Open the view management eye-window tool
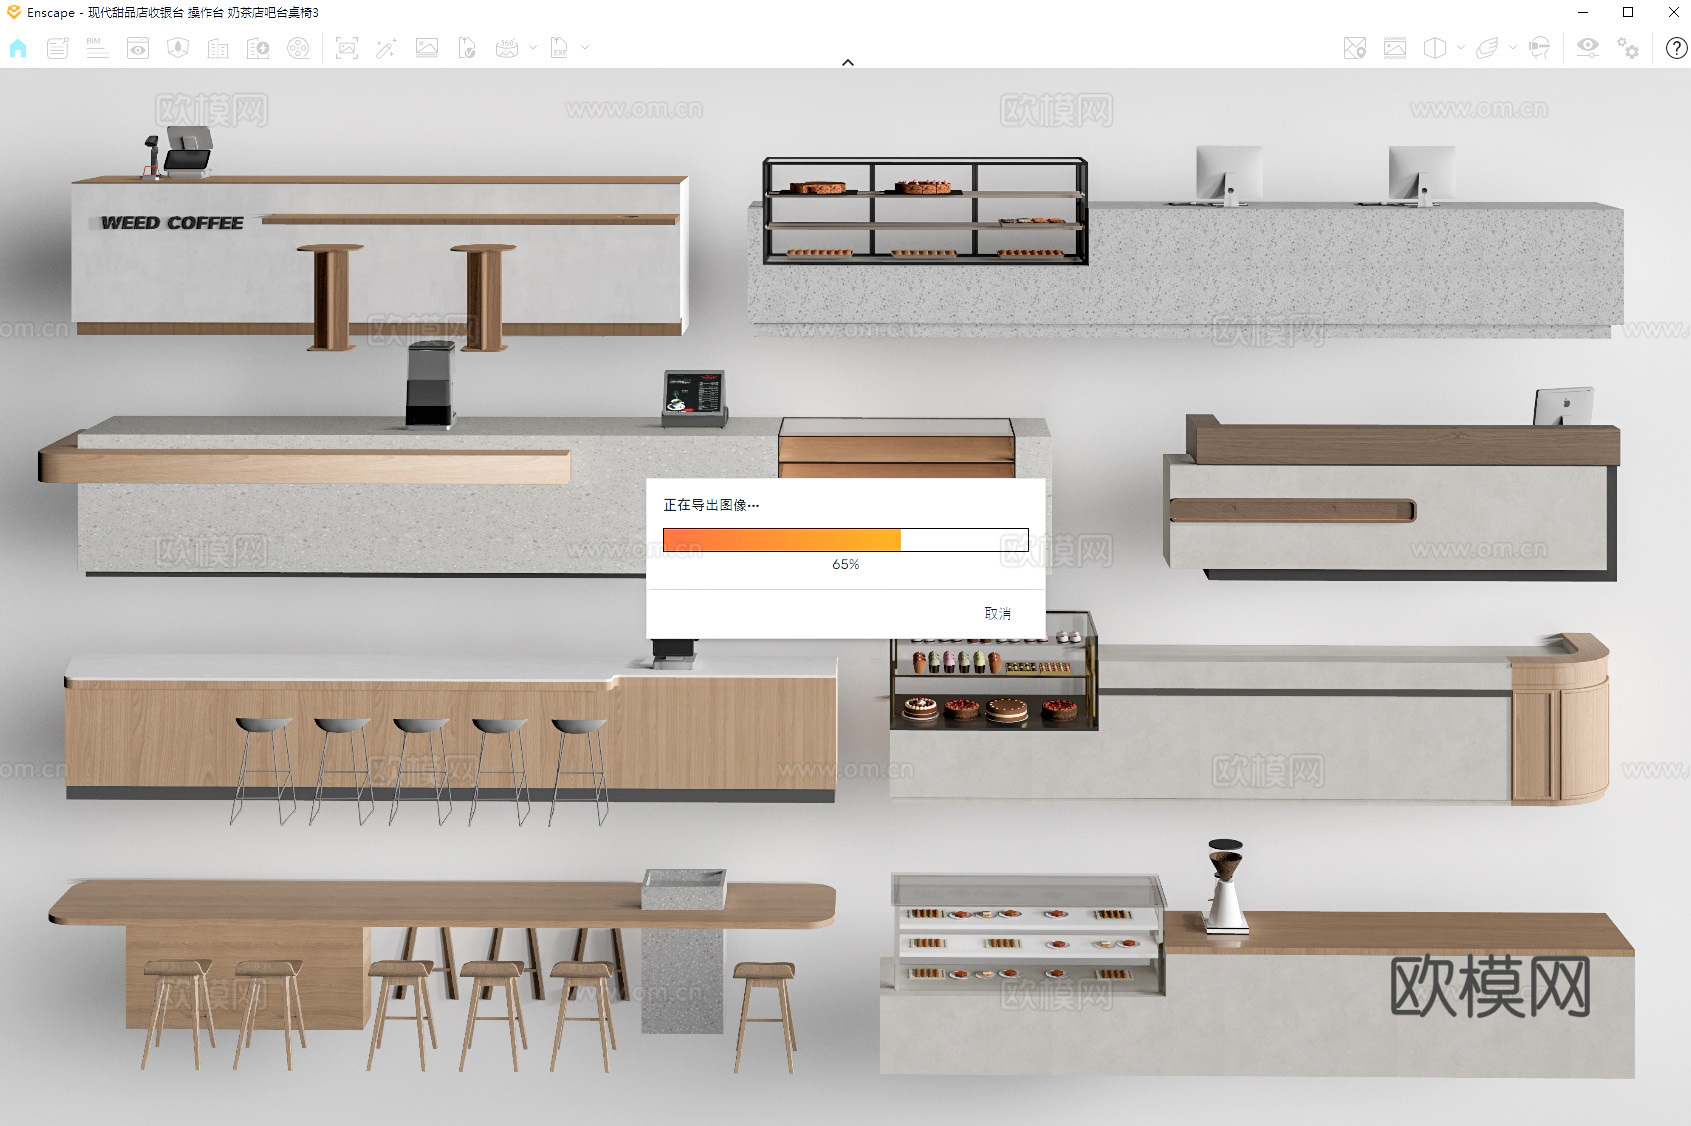1691x1126 pixels. 138,48
